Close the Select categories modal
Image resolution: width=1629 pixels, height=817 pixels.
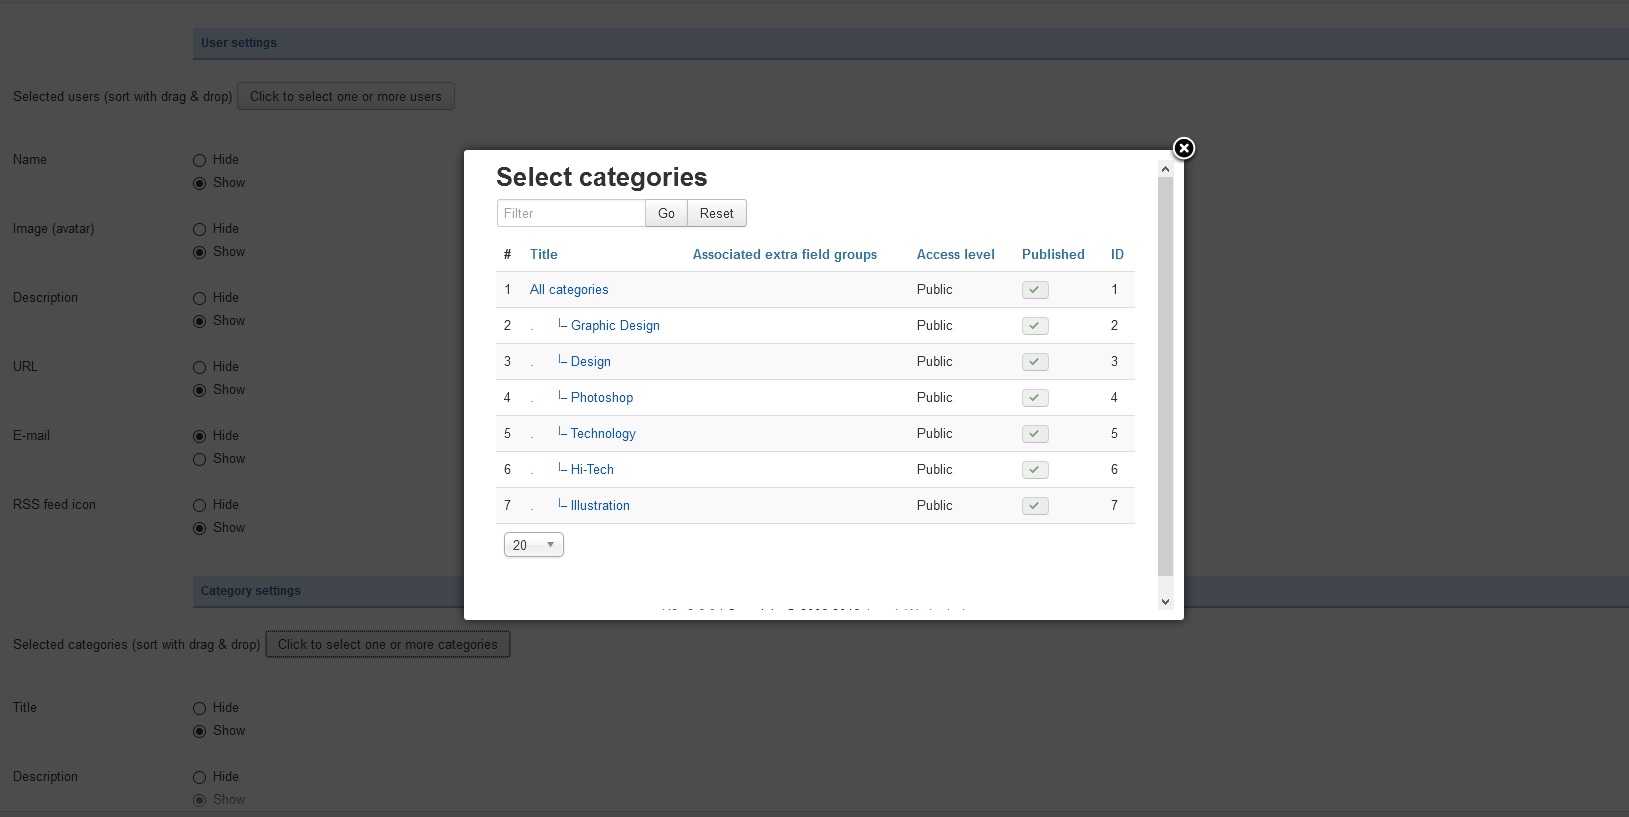1183,148
